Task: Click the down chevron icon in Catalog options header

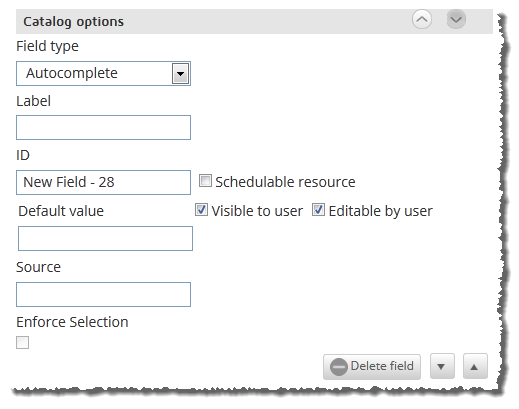Action: 456,19
